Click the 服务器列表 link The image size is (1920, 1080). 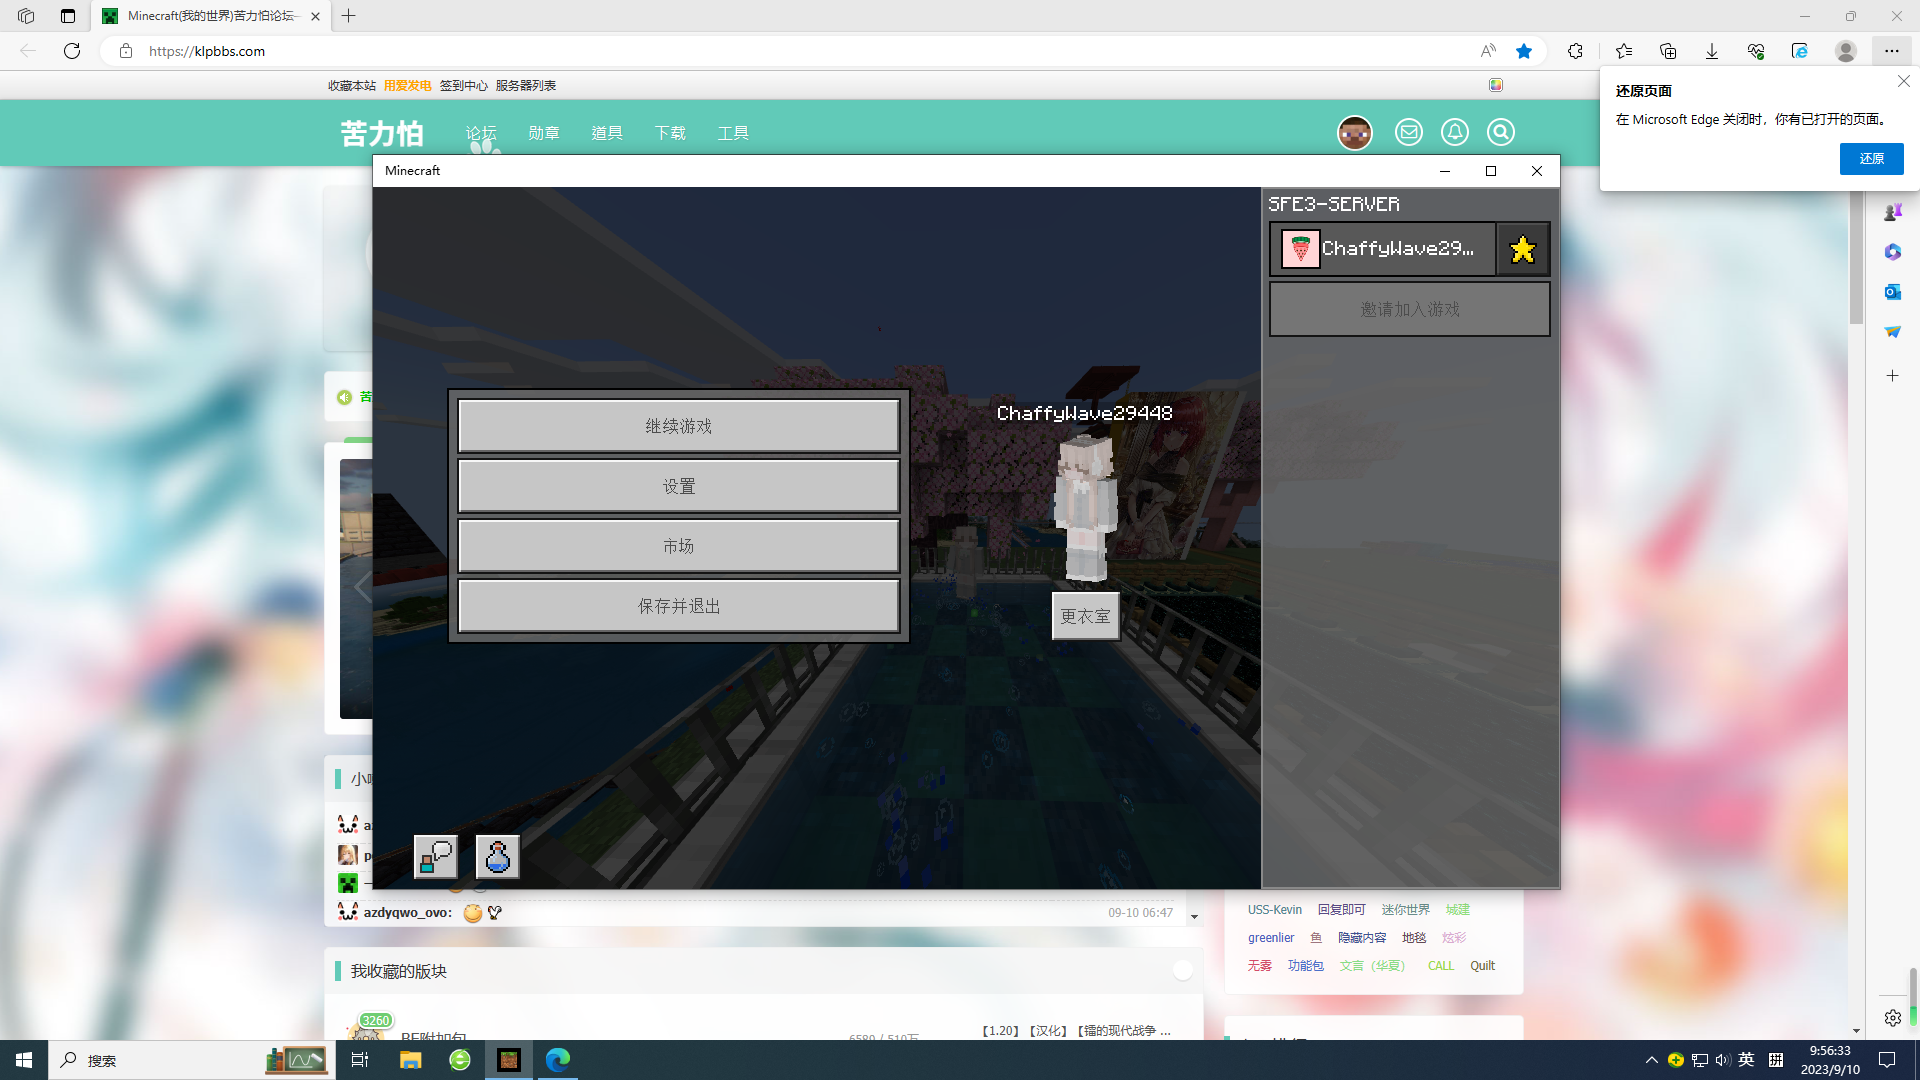526,86
